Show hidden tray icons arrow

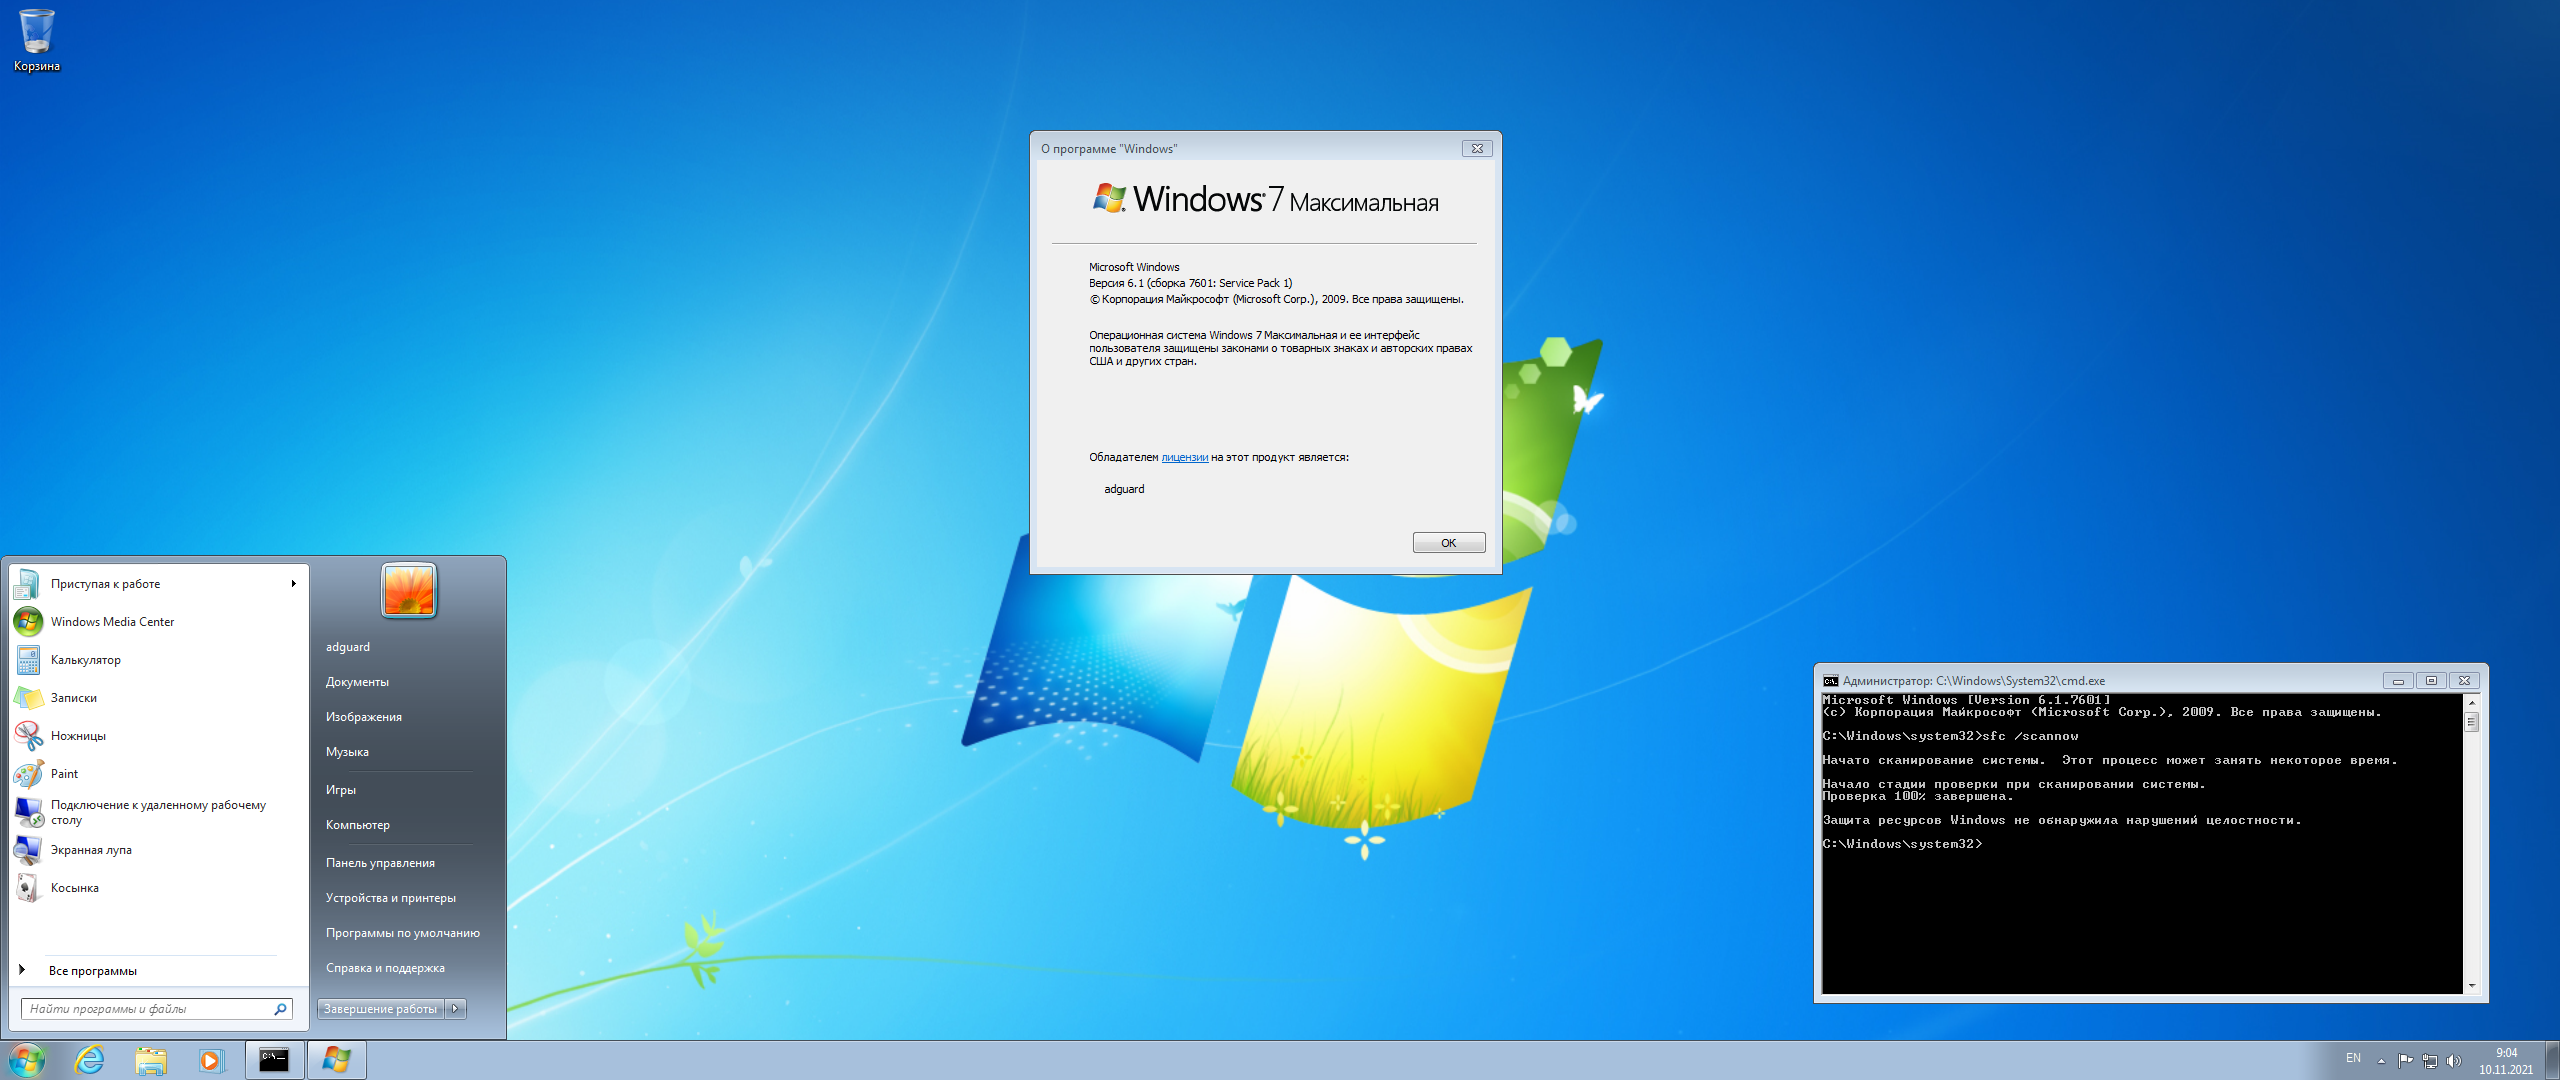point(2381,1060)
